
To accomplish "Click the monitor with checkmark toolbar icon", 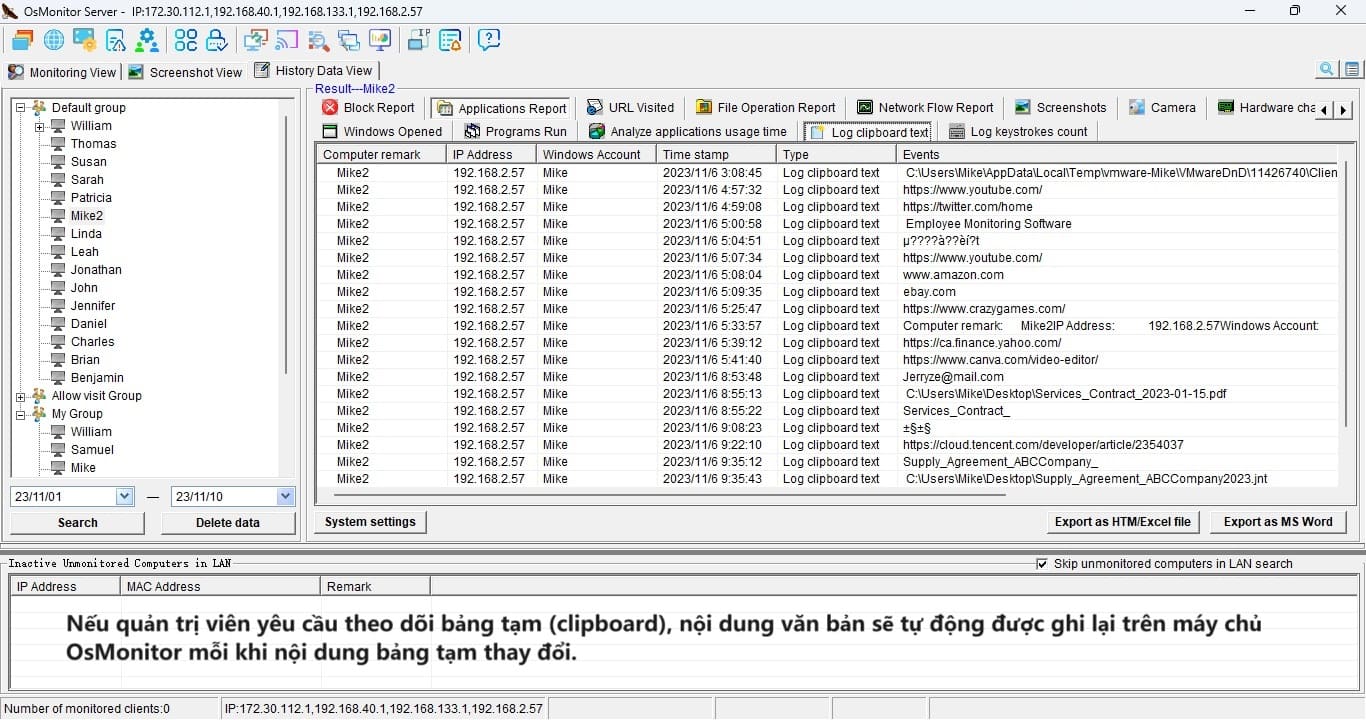I will point(255,40).
